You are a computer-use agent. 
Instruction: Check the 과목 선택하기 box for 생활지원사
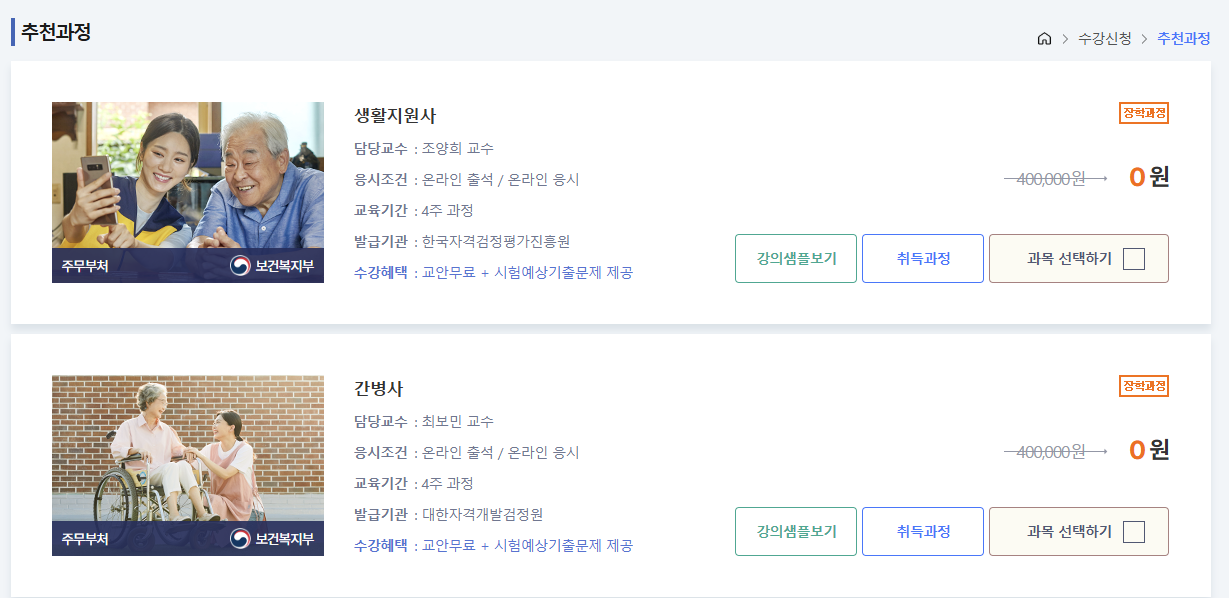1133,259
